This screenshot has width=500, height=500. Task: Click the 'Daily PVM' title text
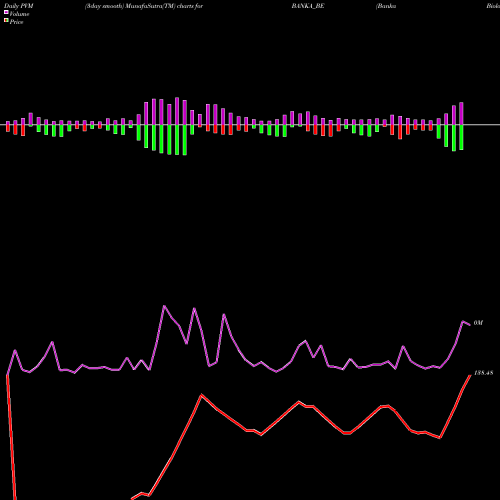click(19, 6)
